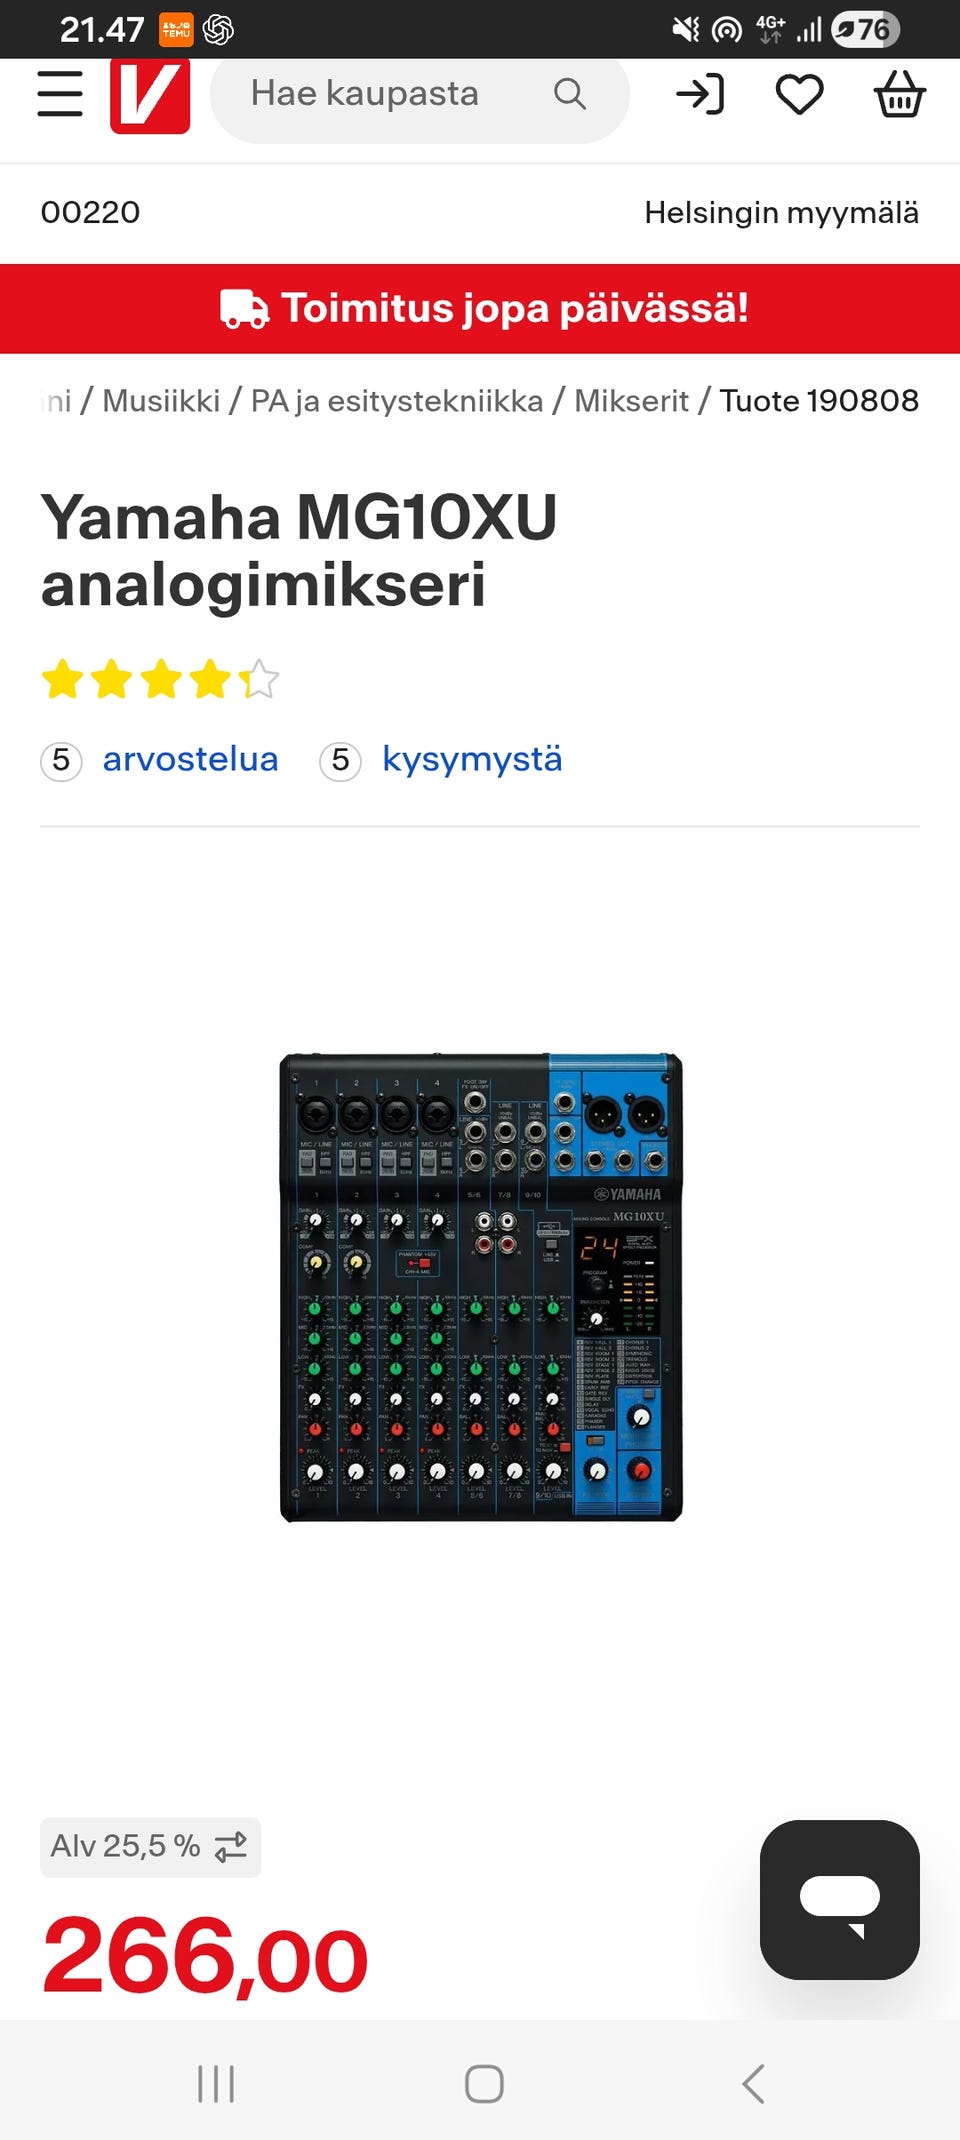Change postal code 00220
The height and width of the screenshot is (2140, 960).
[x=90, y=212]
